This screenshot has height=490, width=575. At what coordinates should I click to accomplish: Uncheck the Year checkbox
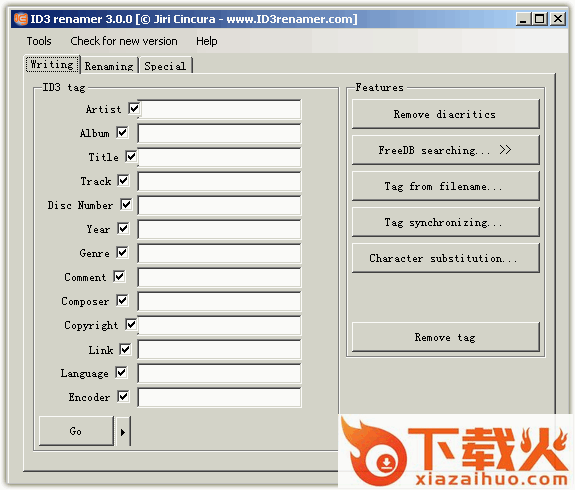pyautogui.click(x=123, y=228)
